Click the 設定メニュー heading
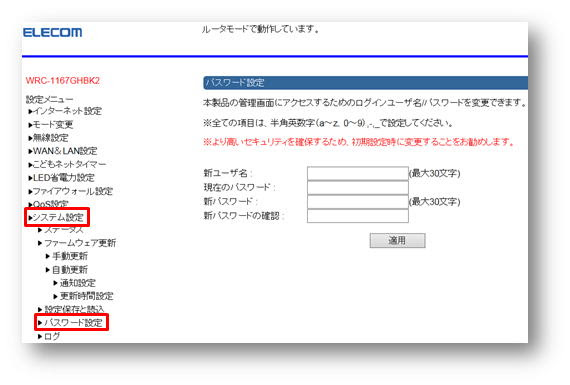This screenshot has height=385, width=570. click(x=49, y=99)
